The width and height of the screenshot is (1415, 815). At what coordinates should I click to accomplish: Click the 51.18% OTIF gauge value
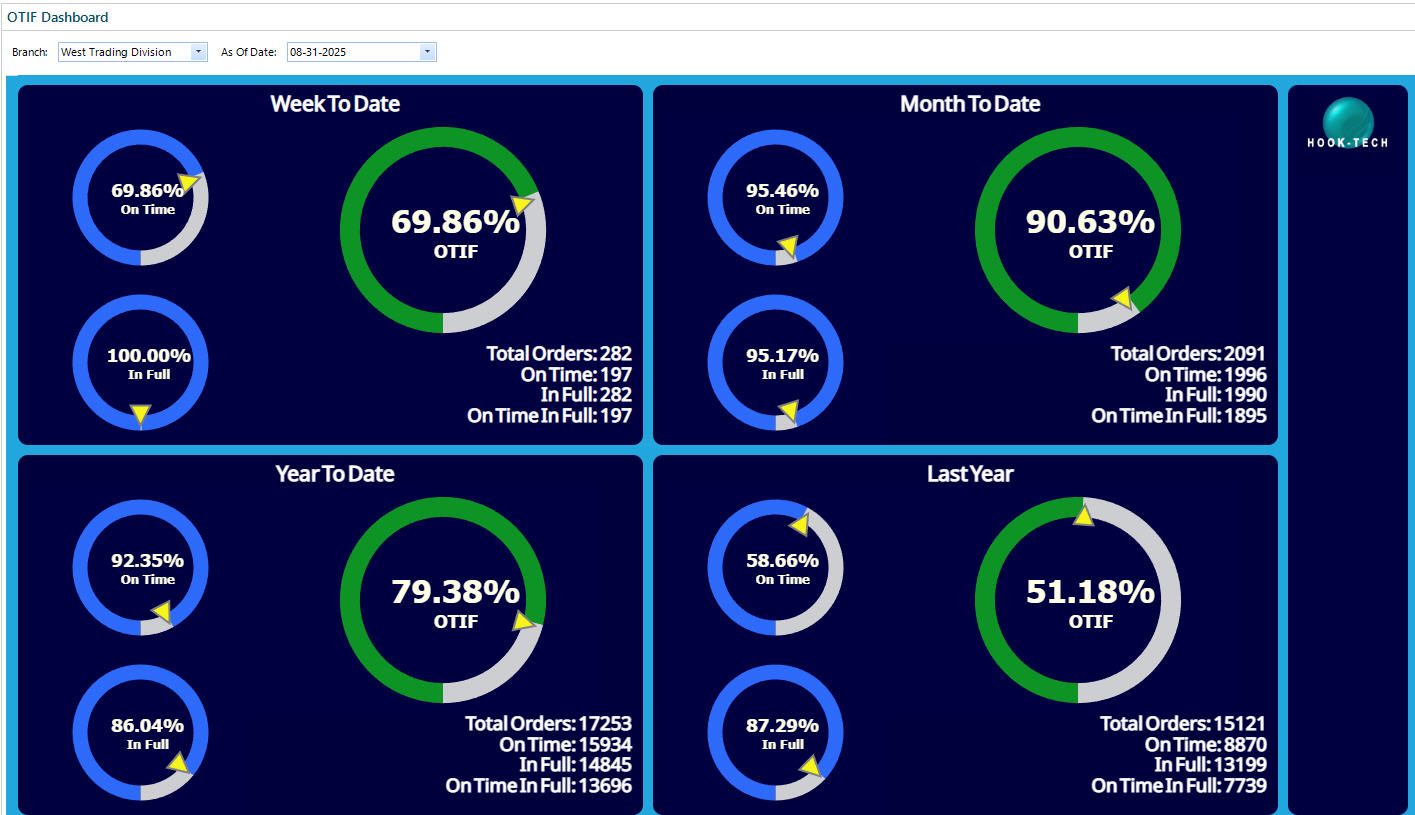1090,592
